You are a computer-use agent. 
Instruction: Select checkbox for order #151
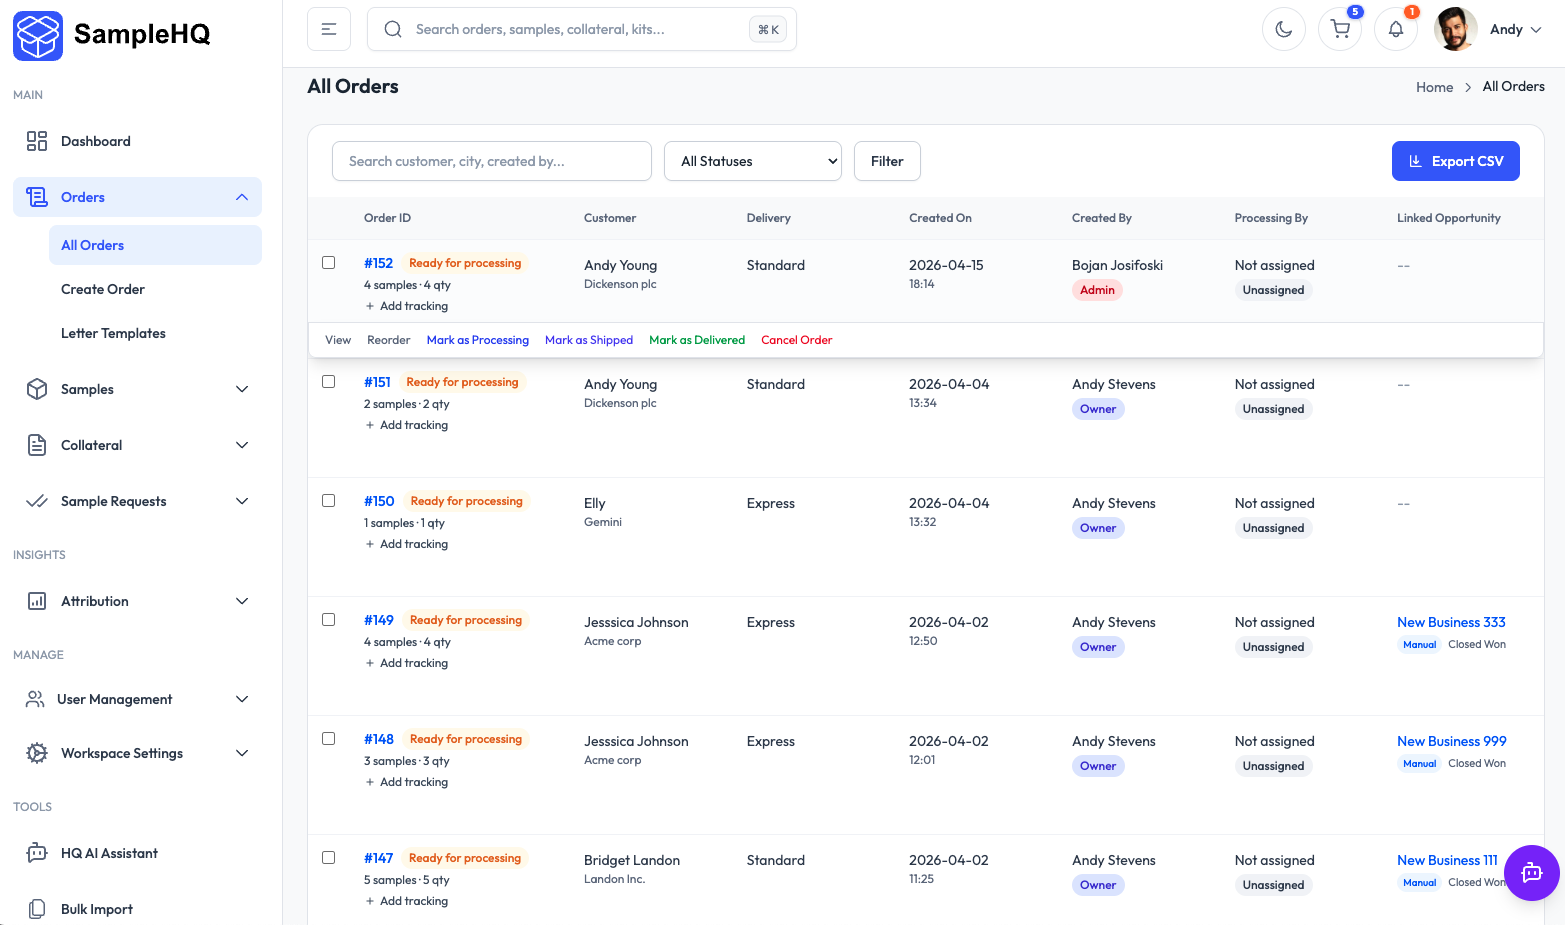[328, 382]
